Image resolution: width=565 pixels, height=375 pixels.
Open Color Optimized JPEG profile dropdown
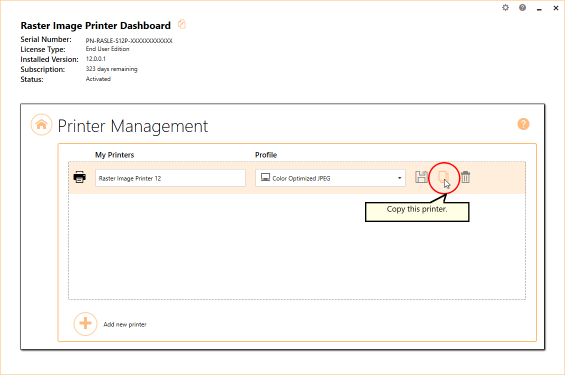click(x=330, y=178)
